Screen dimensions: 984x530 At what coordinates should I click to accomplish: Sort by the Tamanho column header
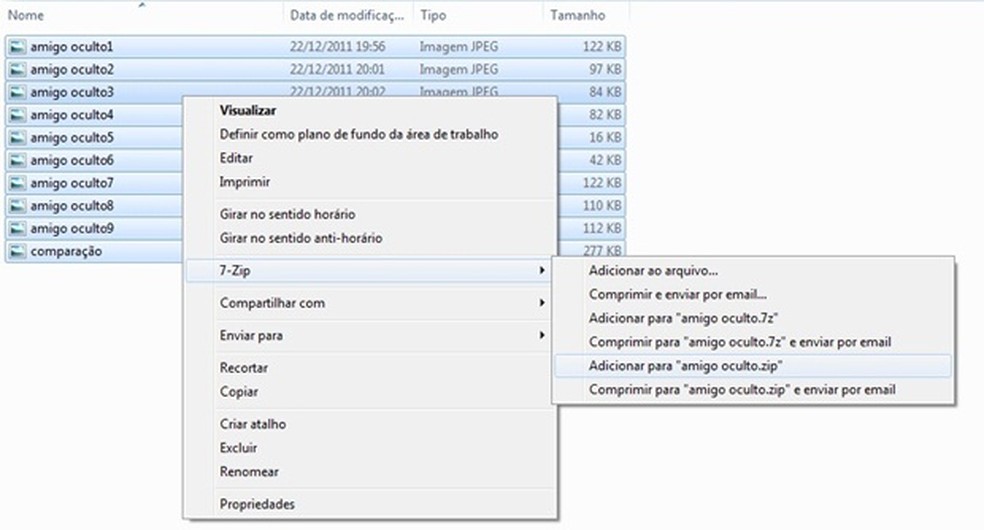[x=578, y=15]
